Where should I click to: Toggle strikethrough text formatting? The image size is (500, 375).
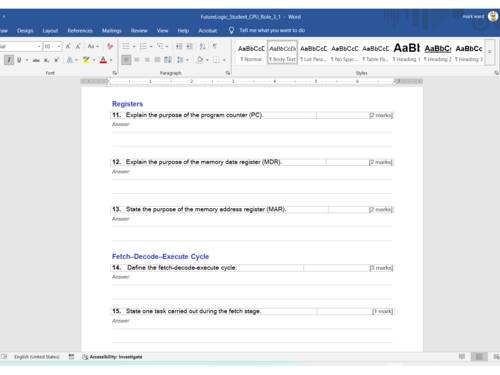36,60
